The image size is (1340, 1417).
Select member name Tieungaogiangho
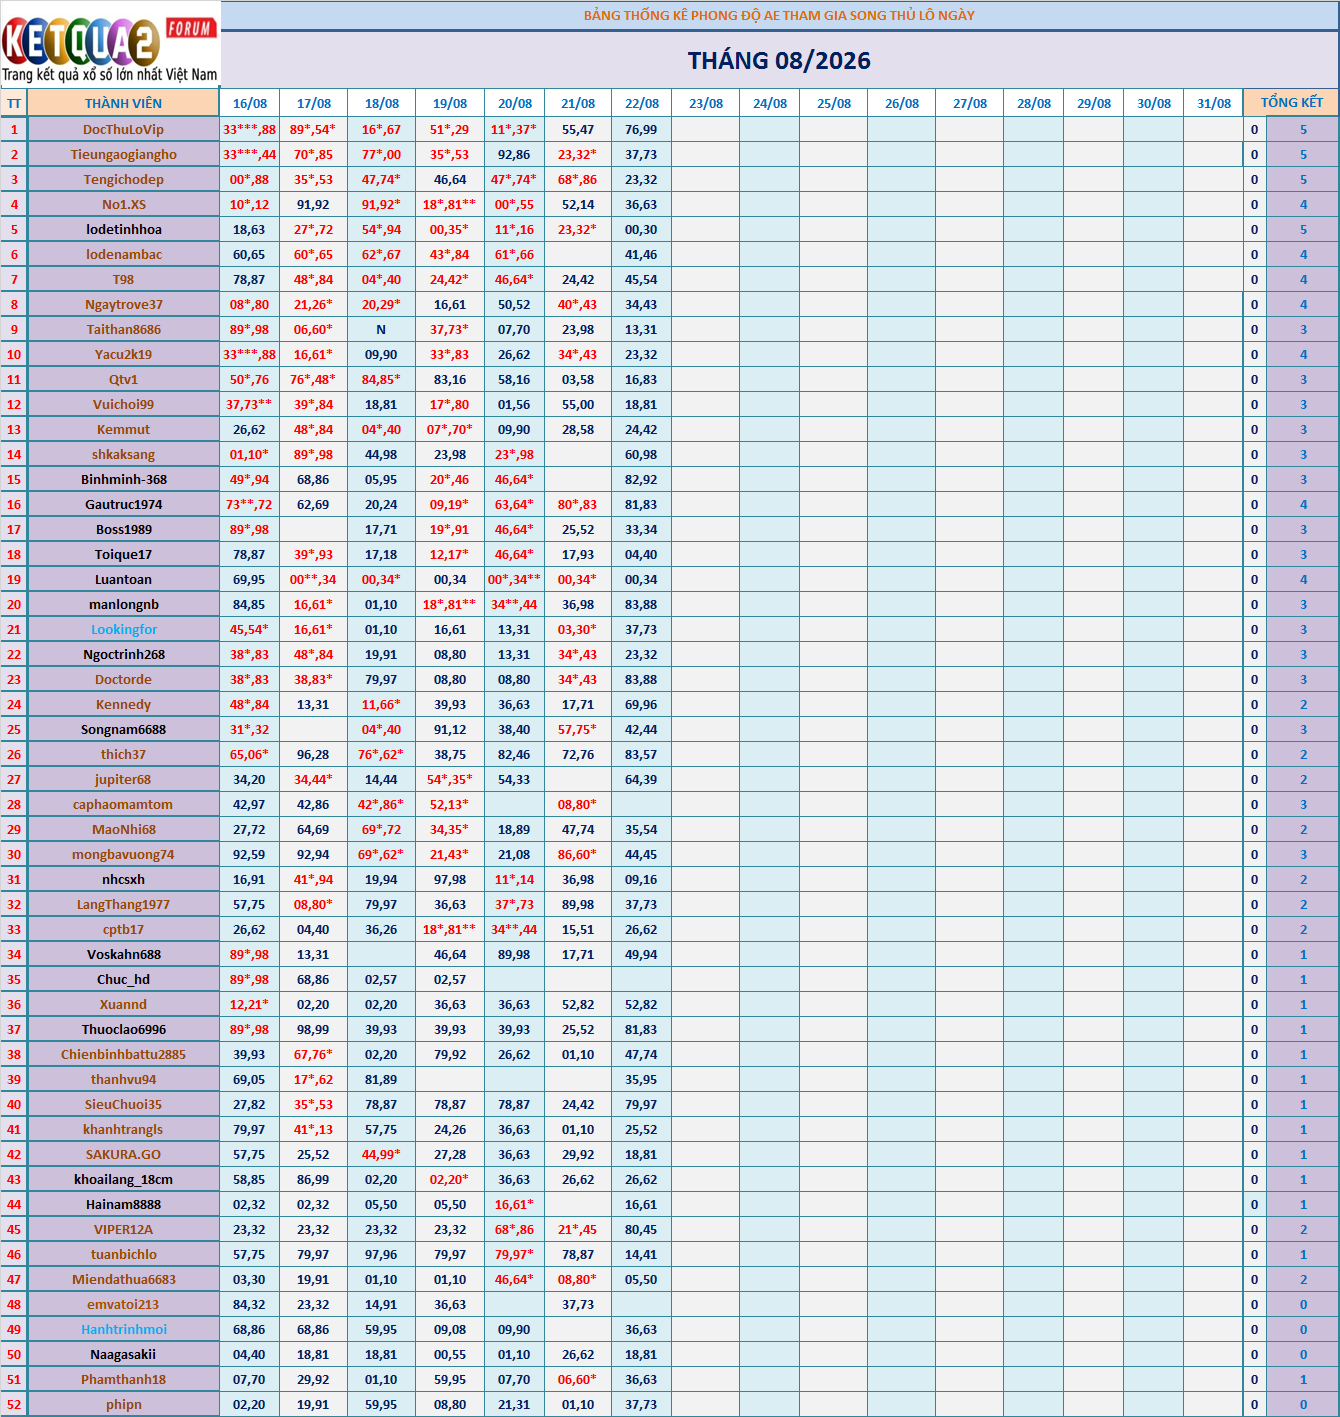click(123, 154)
